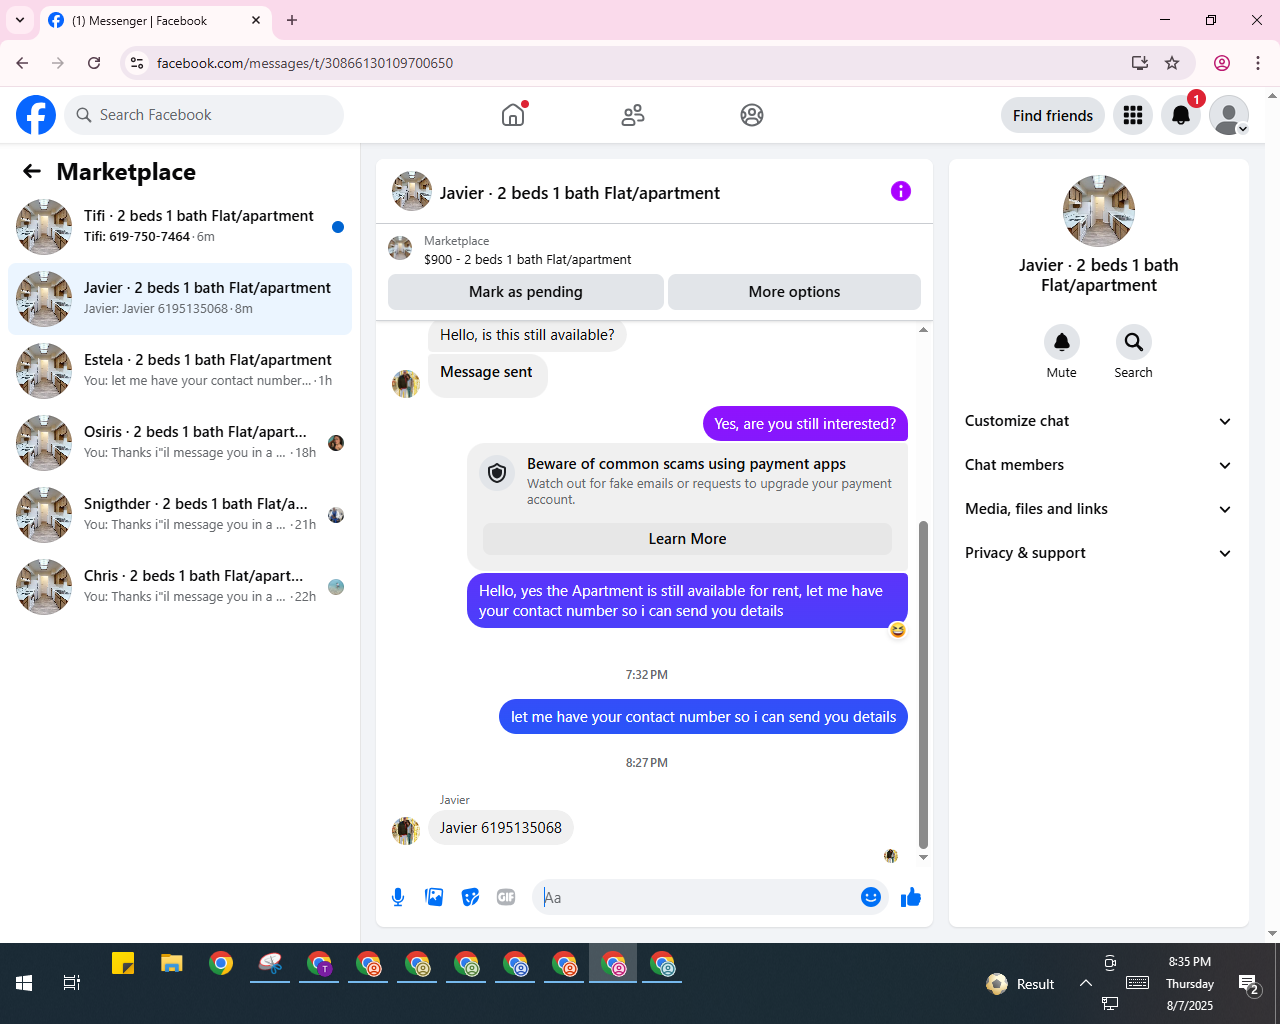
Task: Open the emoji picker in the message box
Action: [x=871, y=897]
